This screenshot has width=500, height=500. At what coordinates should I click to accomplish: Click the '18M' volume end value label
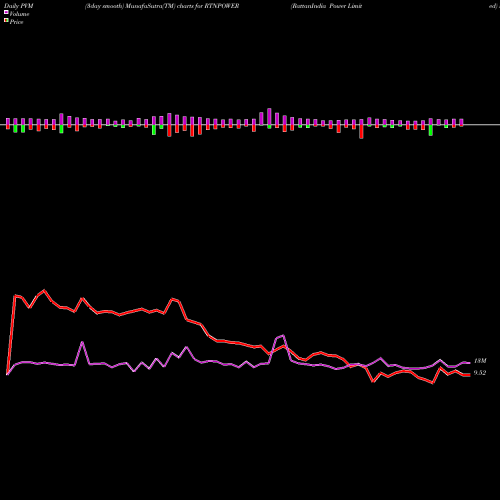click(x=480, y=361)
